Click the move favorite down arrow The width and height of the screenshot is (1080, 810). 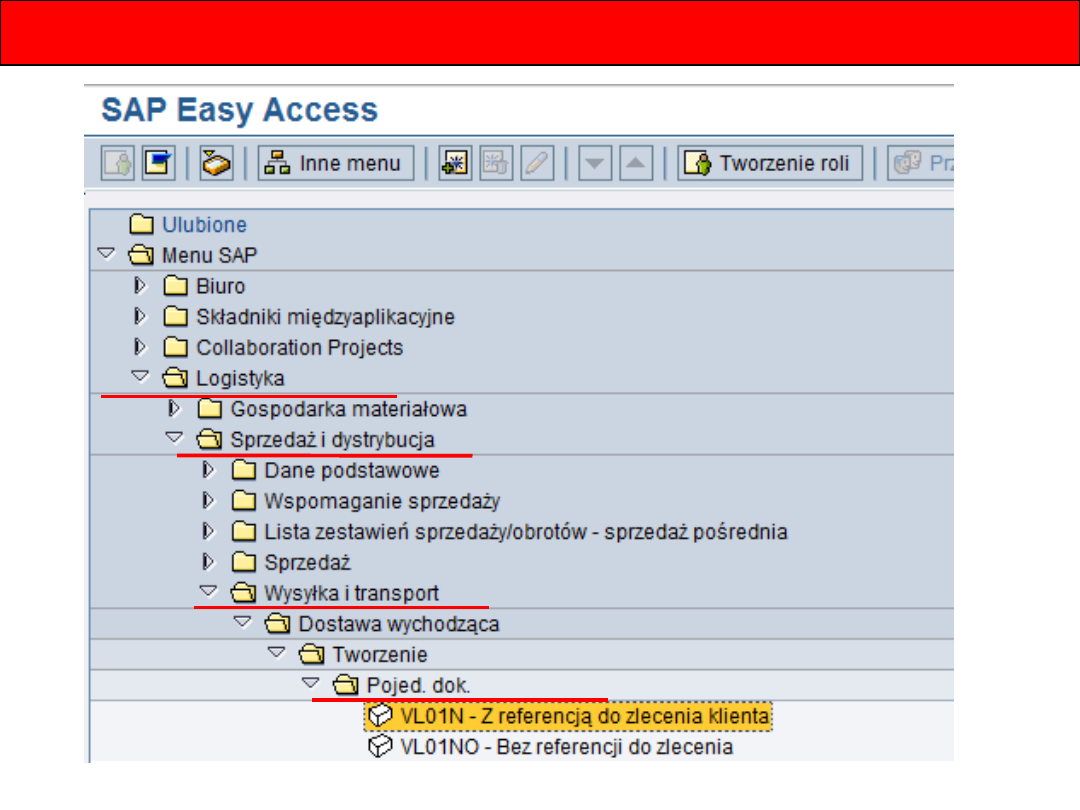coord(595,163)
